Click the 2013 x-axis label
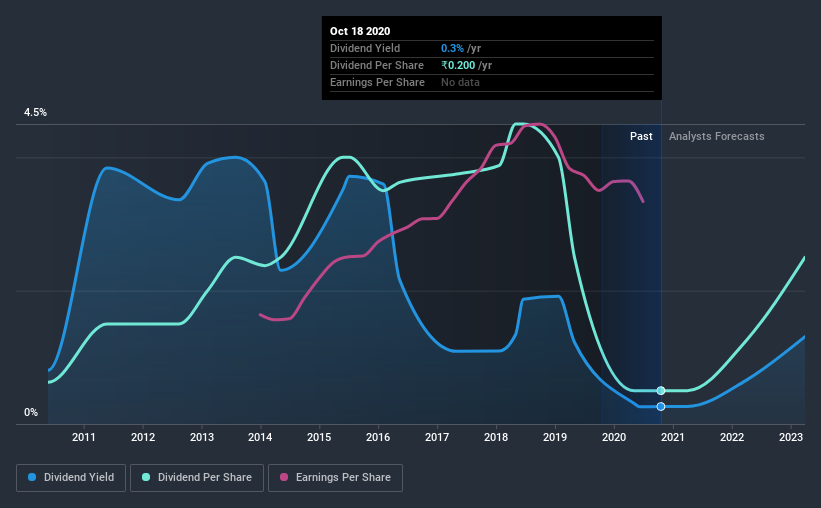821x508 pixels. click(x=202, y=437)
